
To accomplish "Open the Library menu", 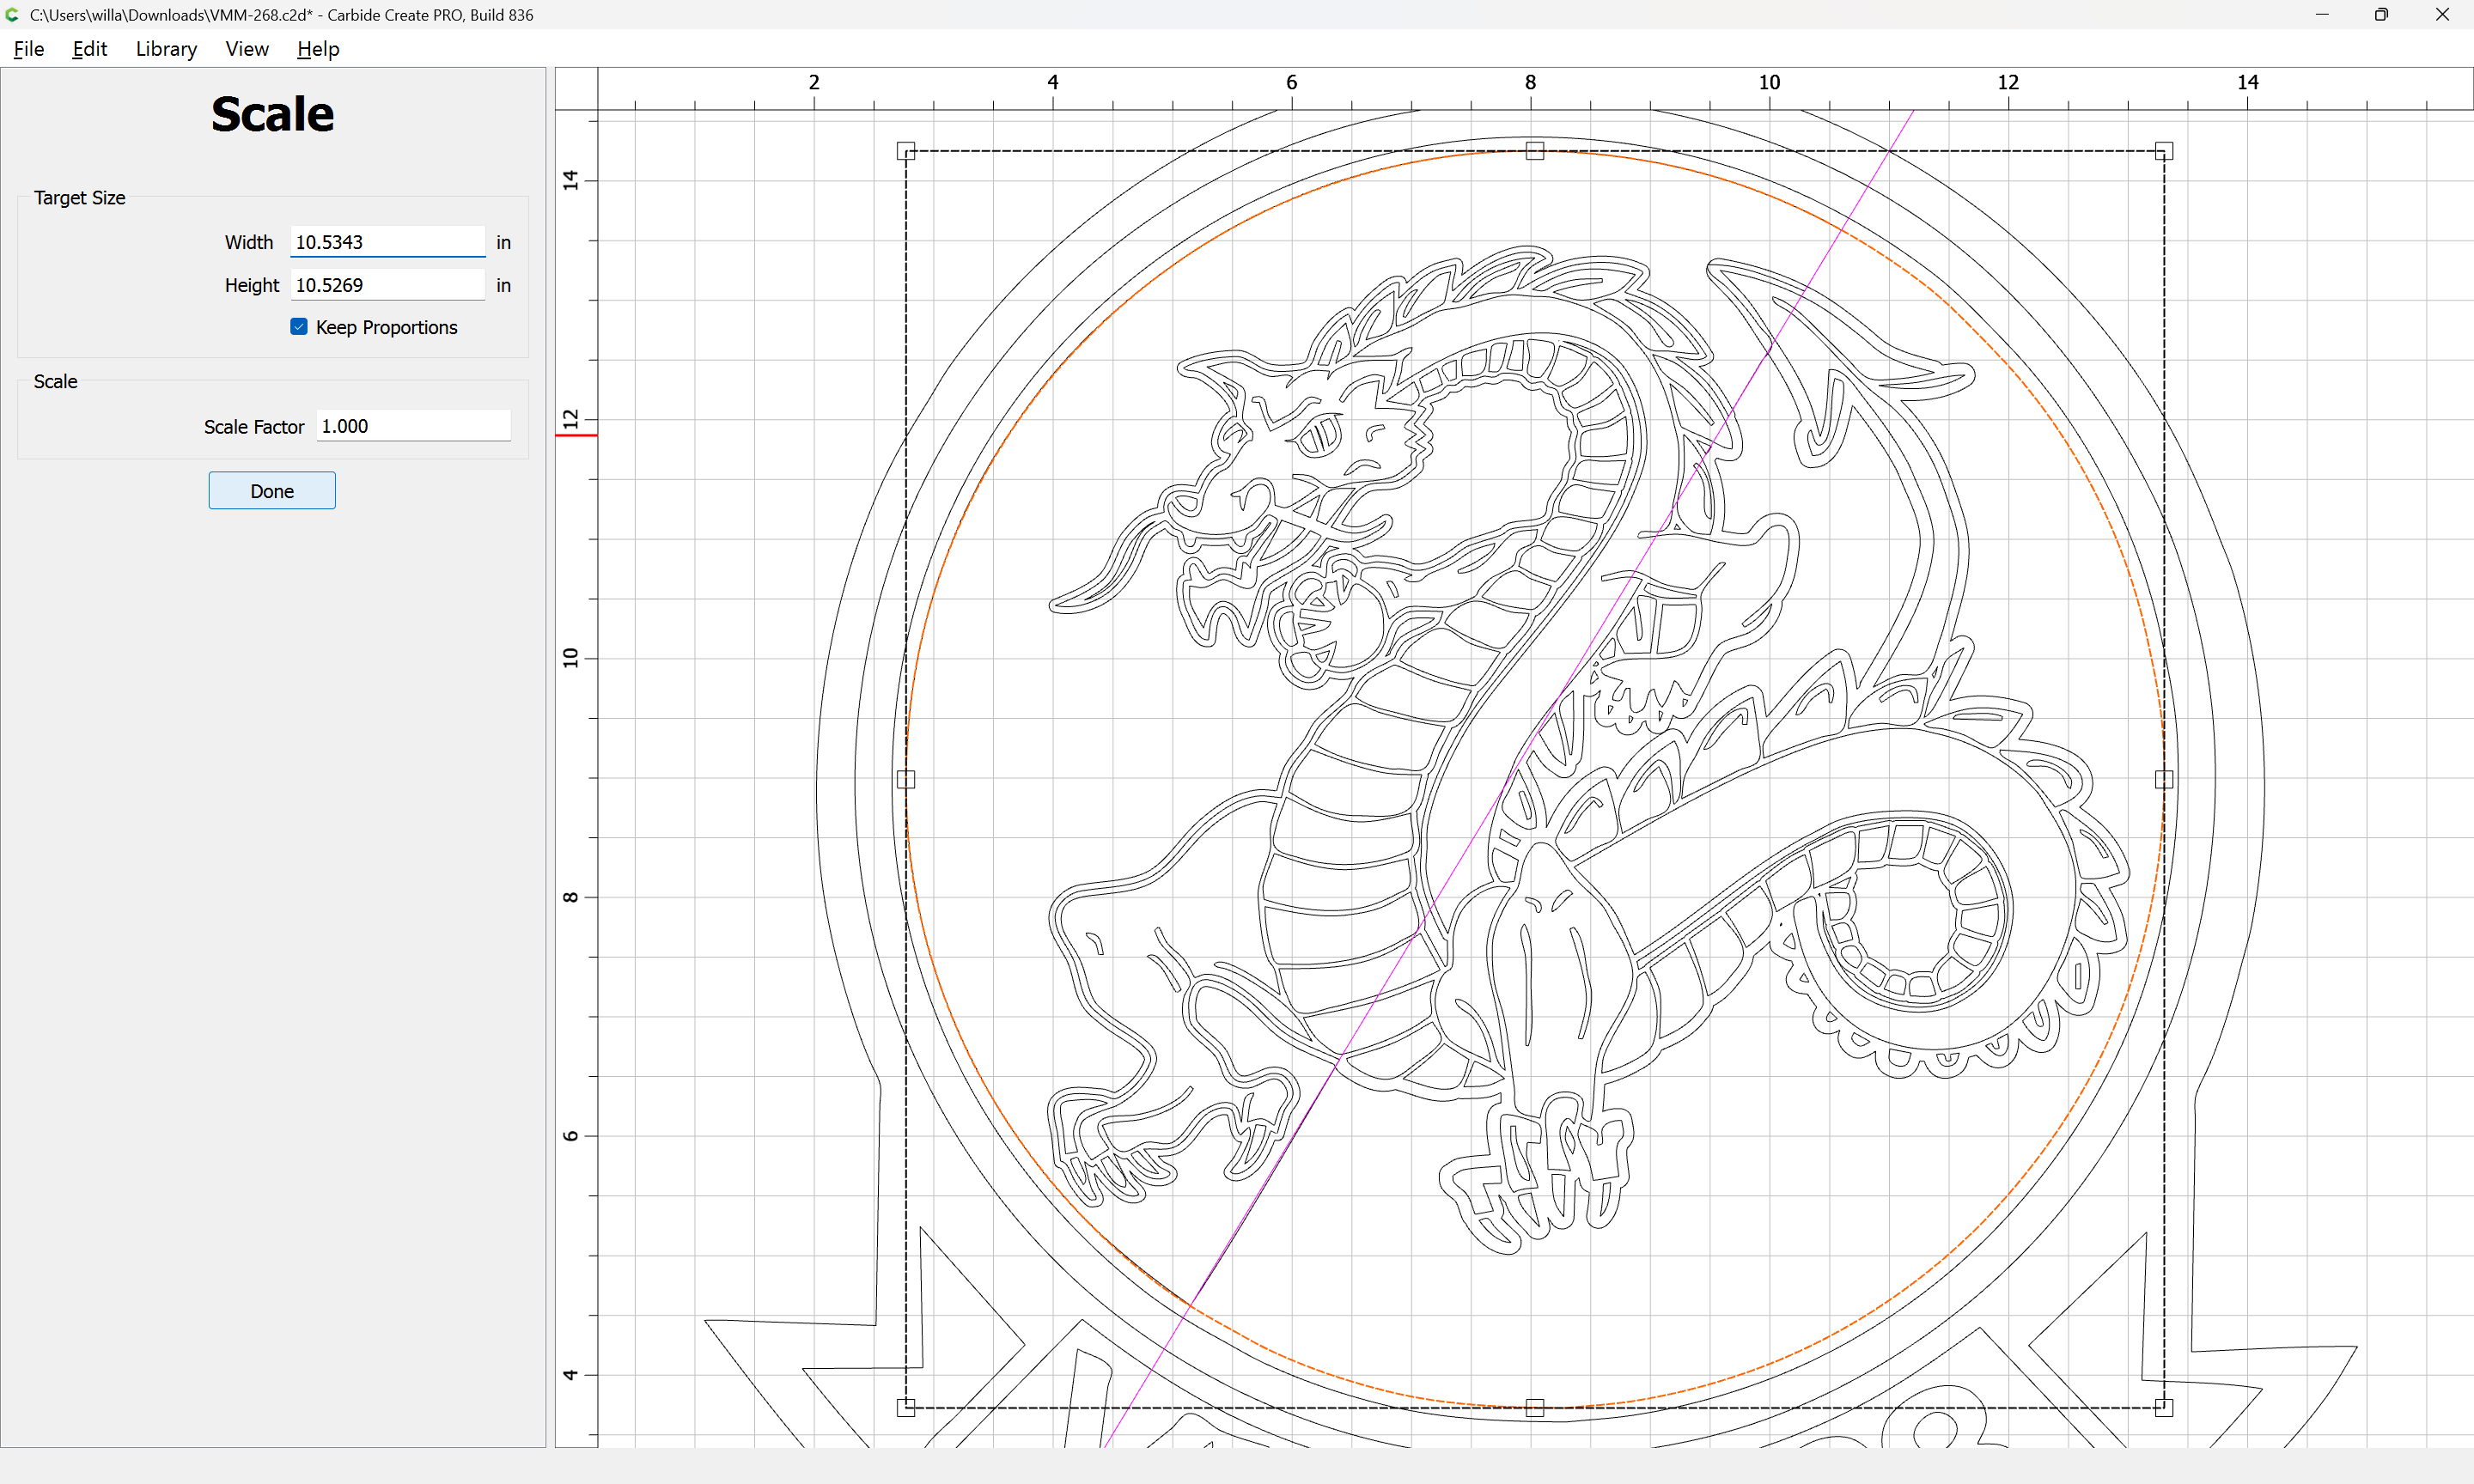I will pos(166,49).
